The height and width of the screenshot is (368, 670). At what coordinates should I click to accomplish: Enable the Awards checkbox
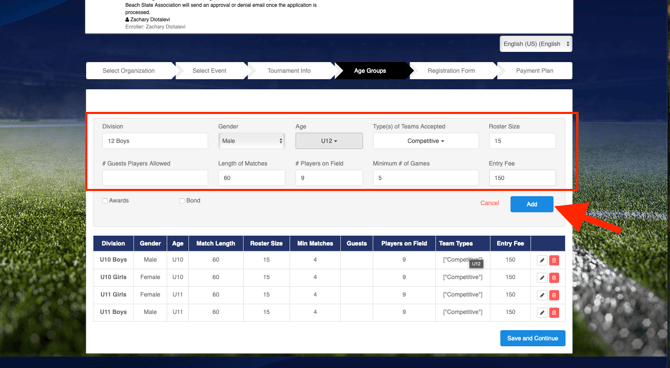pyautogui.click(x=105, y=200)
